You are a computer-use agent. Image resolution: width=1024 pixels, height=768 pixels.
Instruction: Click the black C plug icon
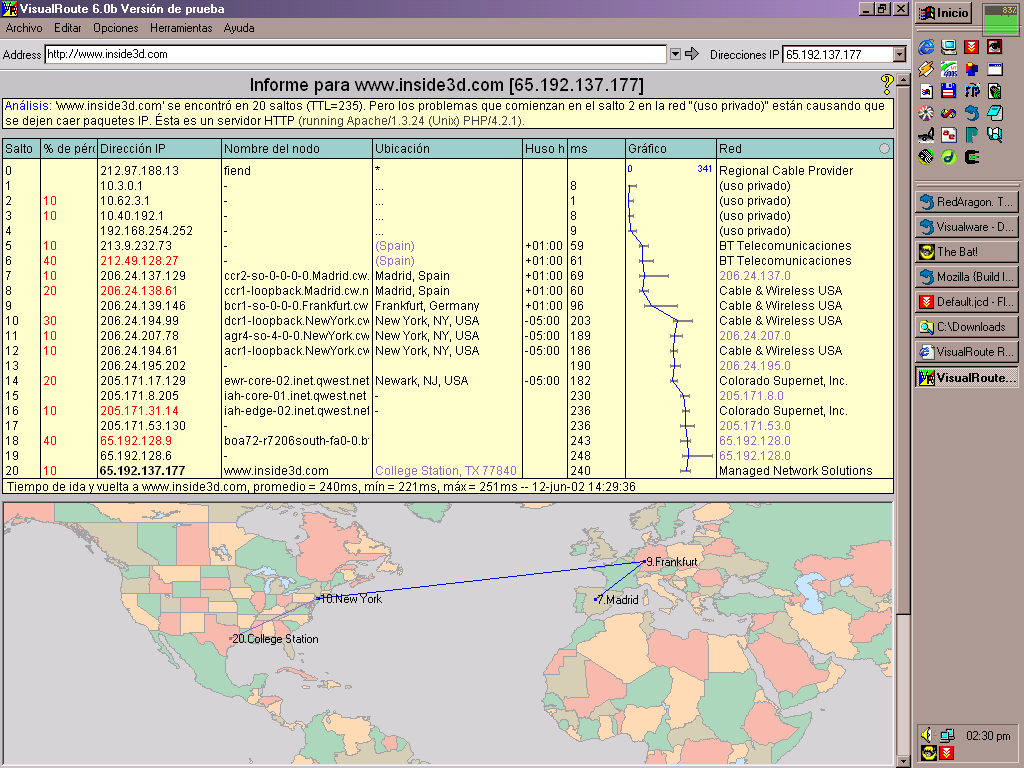[x=972, y=157]
